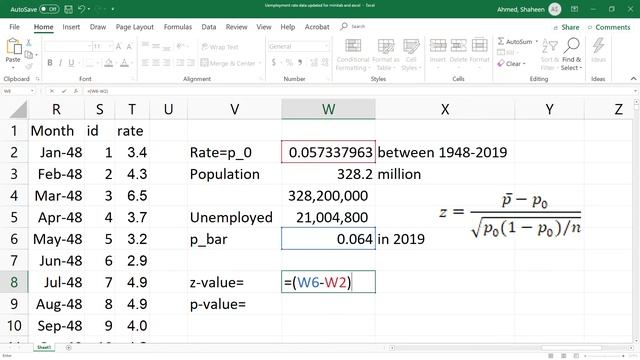This screenshot has width=640, height=360.
Task: Open the font size dropdown
Action: point(110,47)
